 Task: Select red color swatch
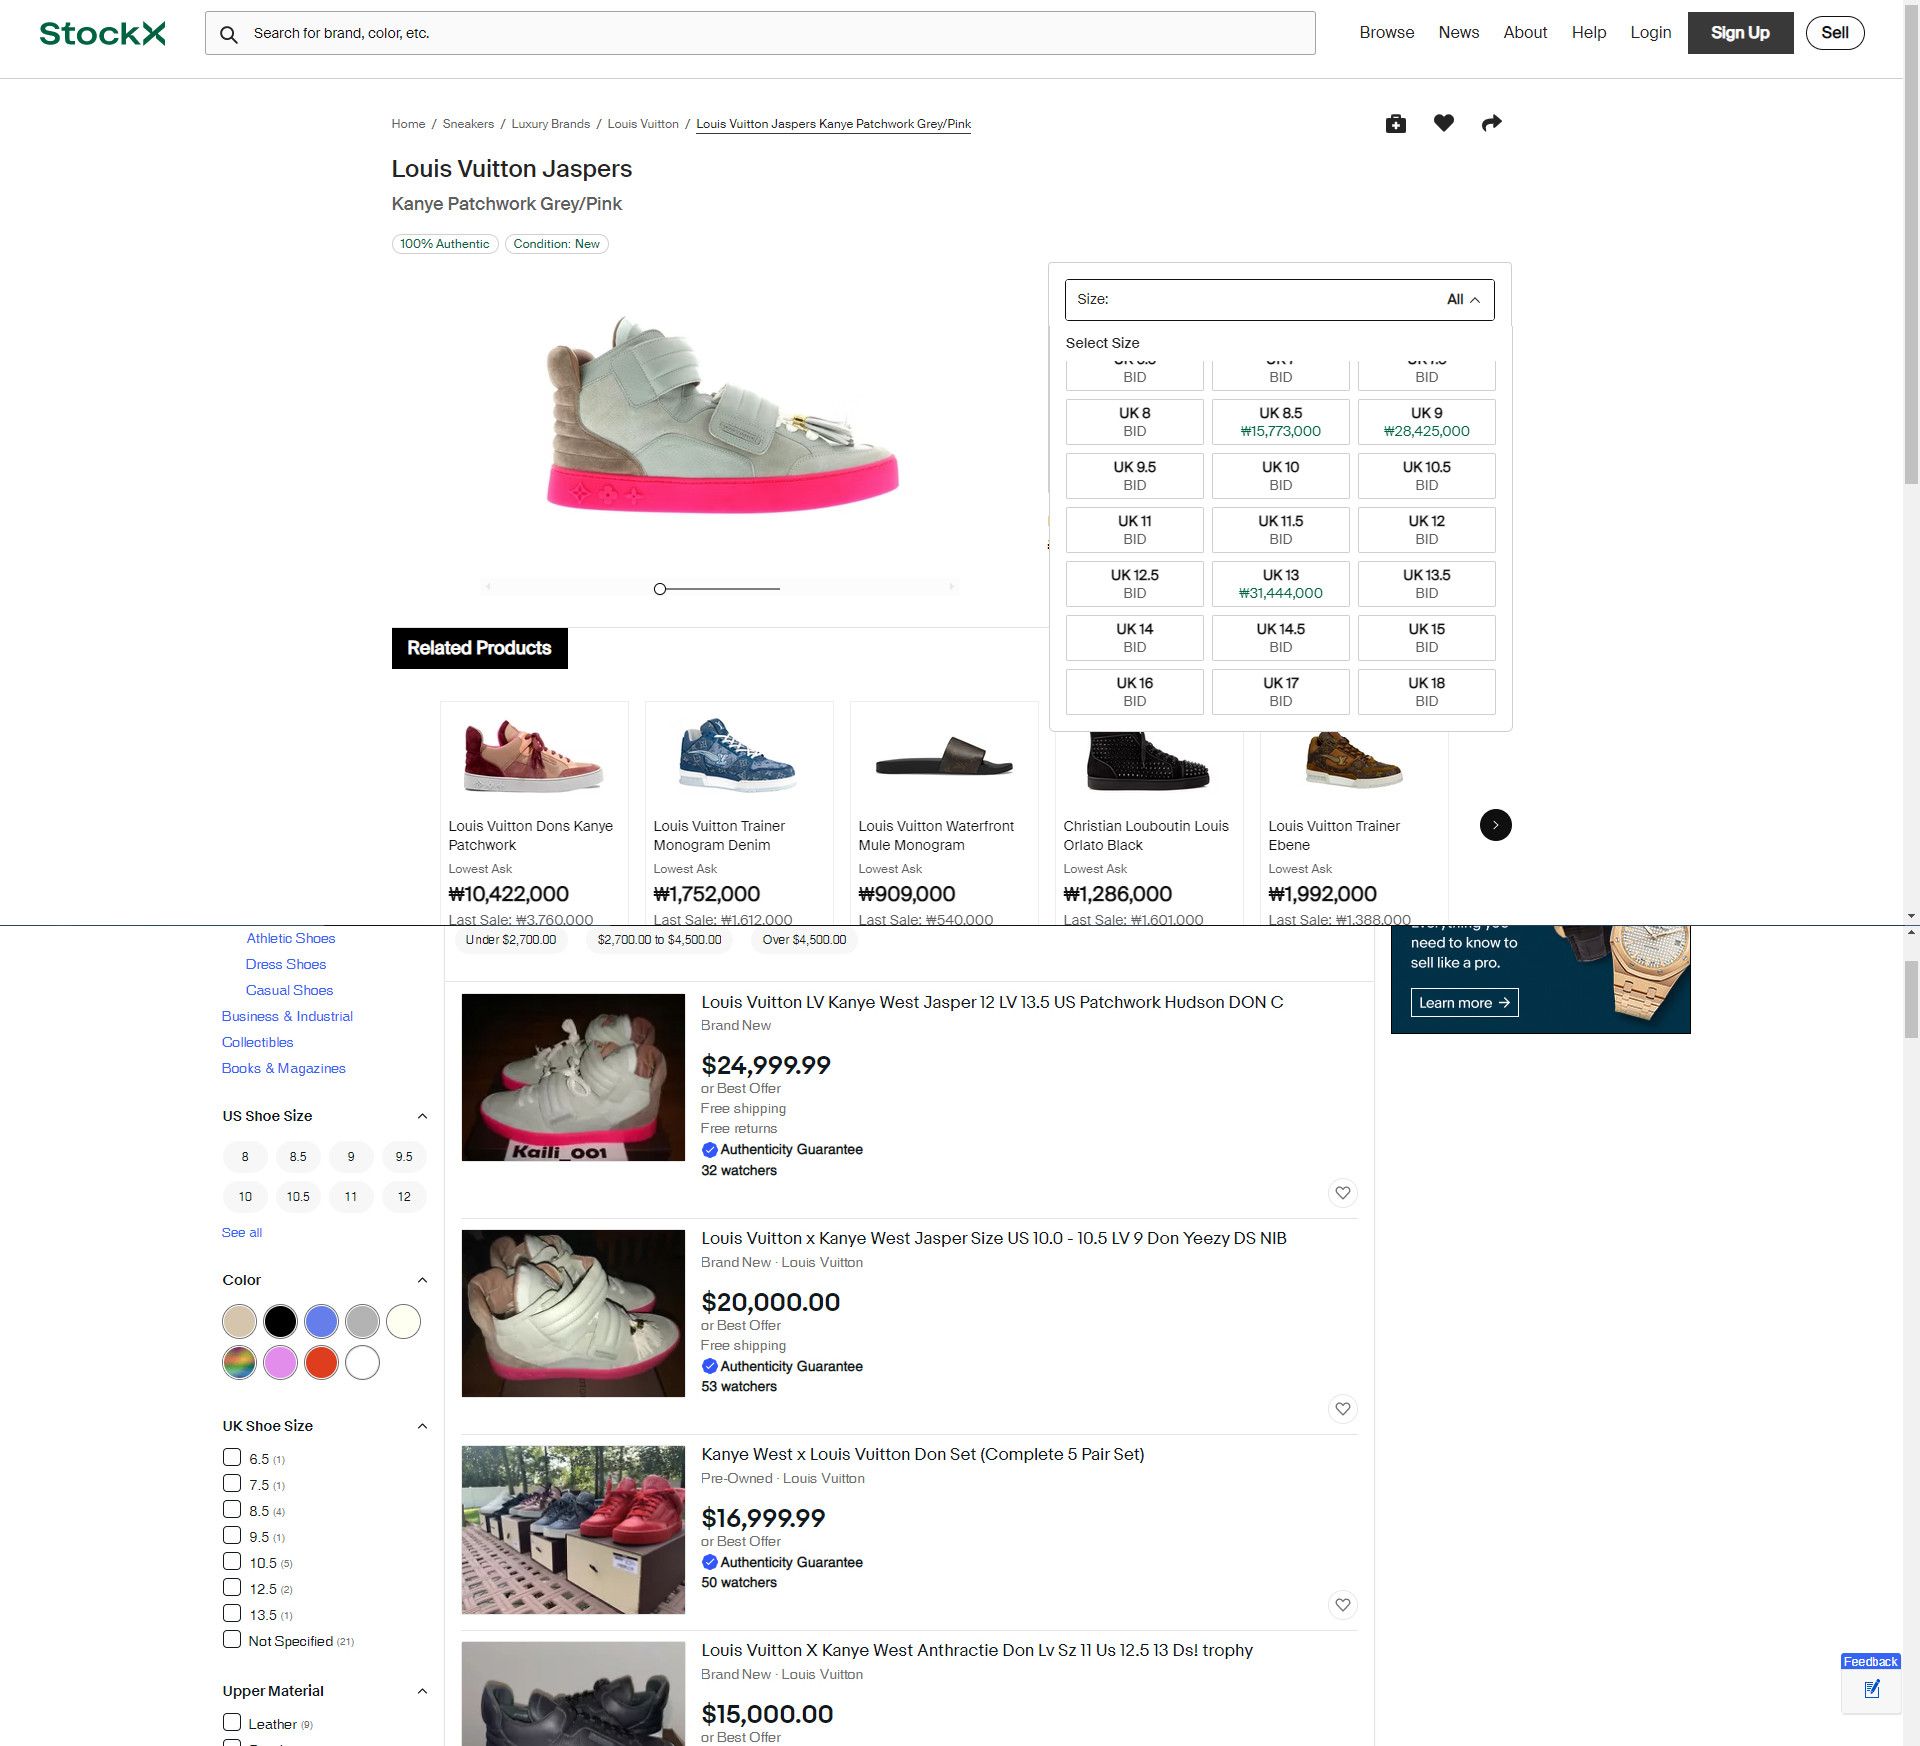[x=322, y=1362]
